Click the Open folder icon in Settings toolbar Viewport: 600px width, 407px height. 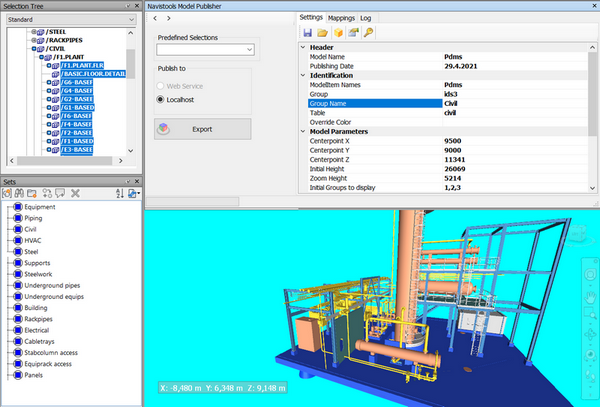point(324,33)
